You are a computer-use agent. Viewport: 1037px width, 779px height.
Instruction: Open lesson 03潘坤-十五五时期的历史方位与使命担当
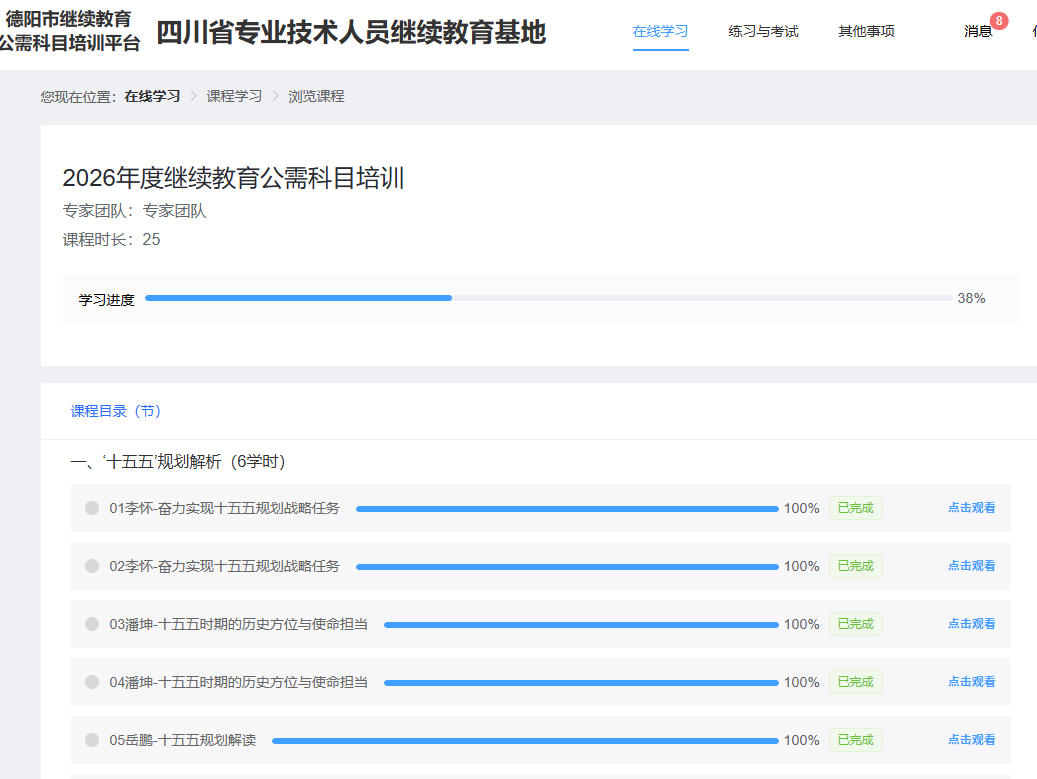coord(239,624)
